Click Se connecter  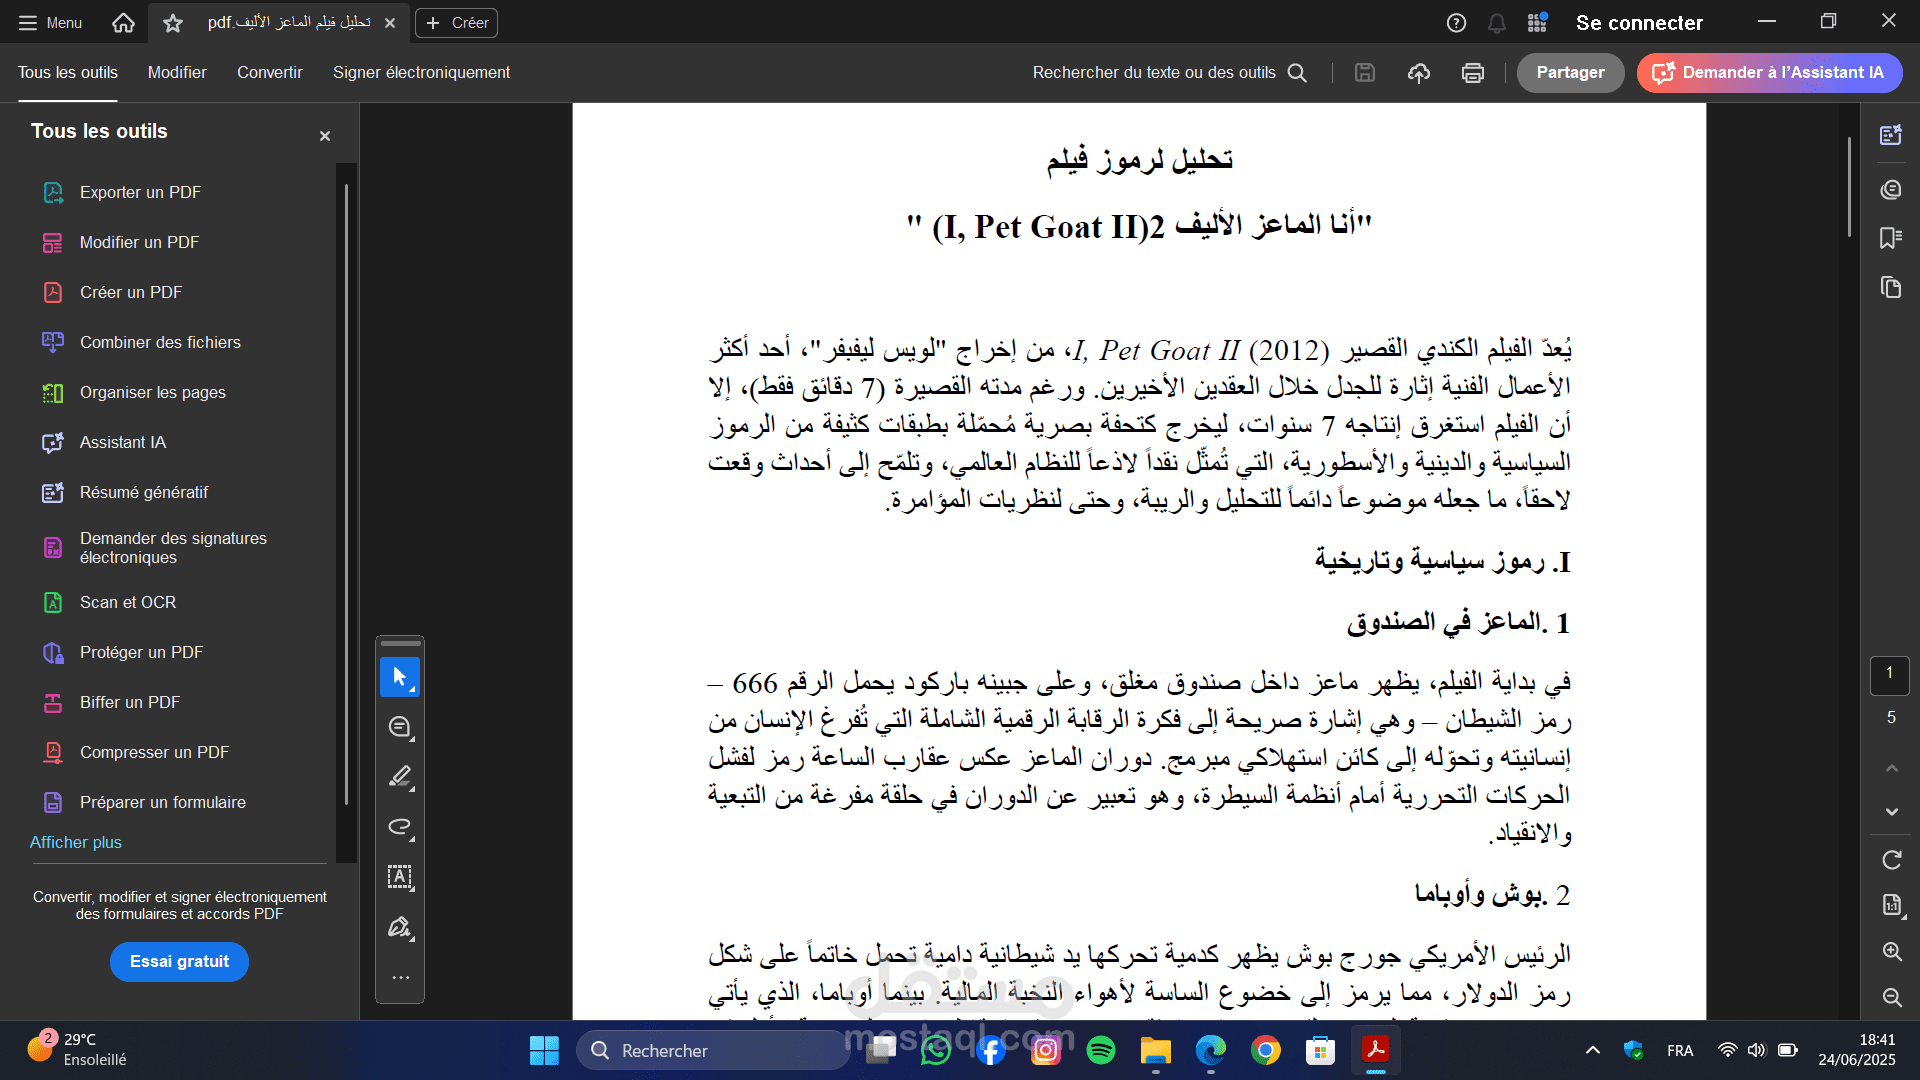tap(1639, 22)
